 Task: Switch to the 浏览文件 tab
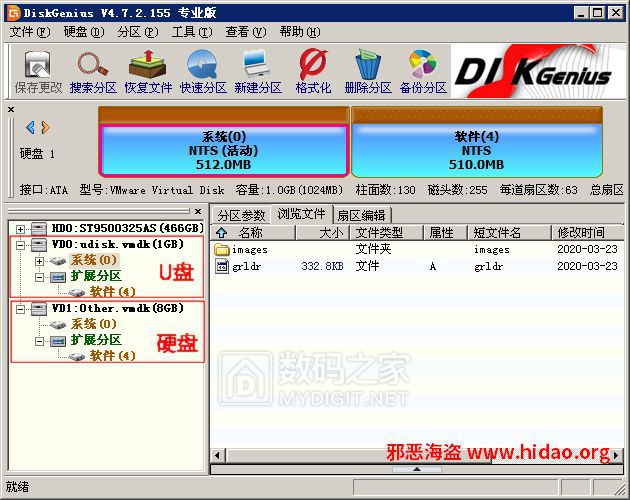click(301, 214)
